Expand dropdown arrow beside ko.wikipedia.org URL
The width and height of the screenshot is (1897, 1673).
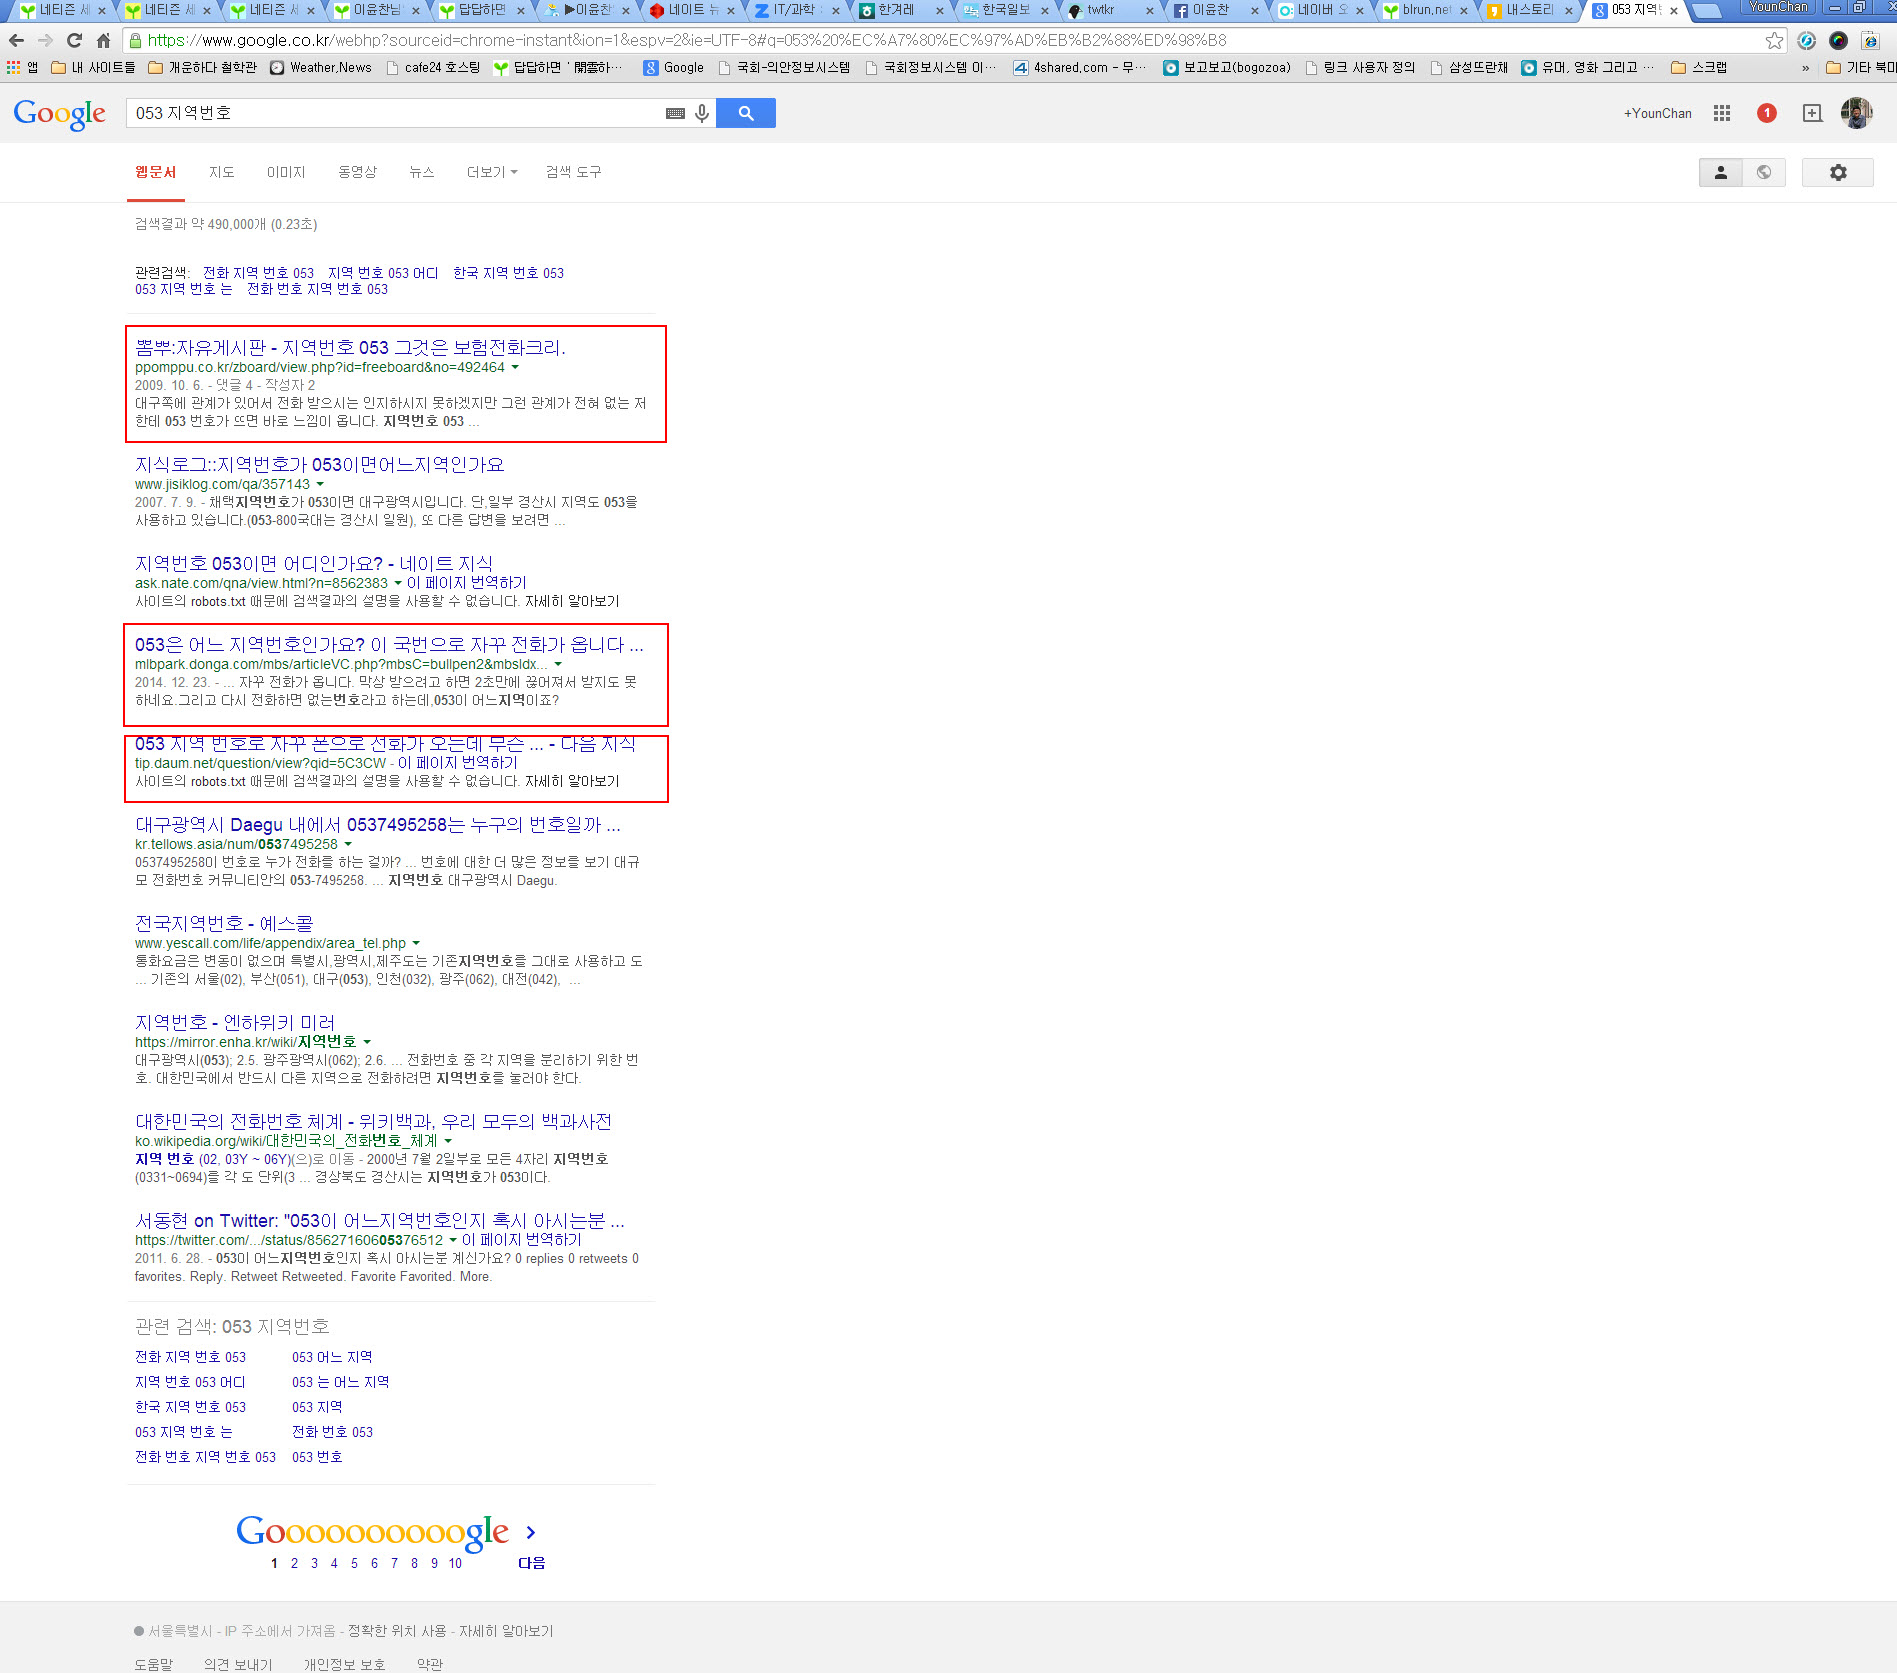coord(448,1141)
